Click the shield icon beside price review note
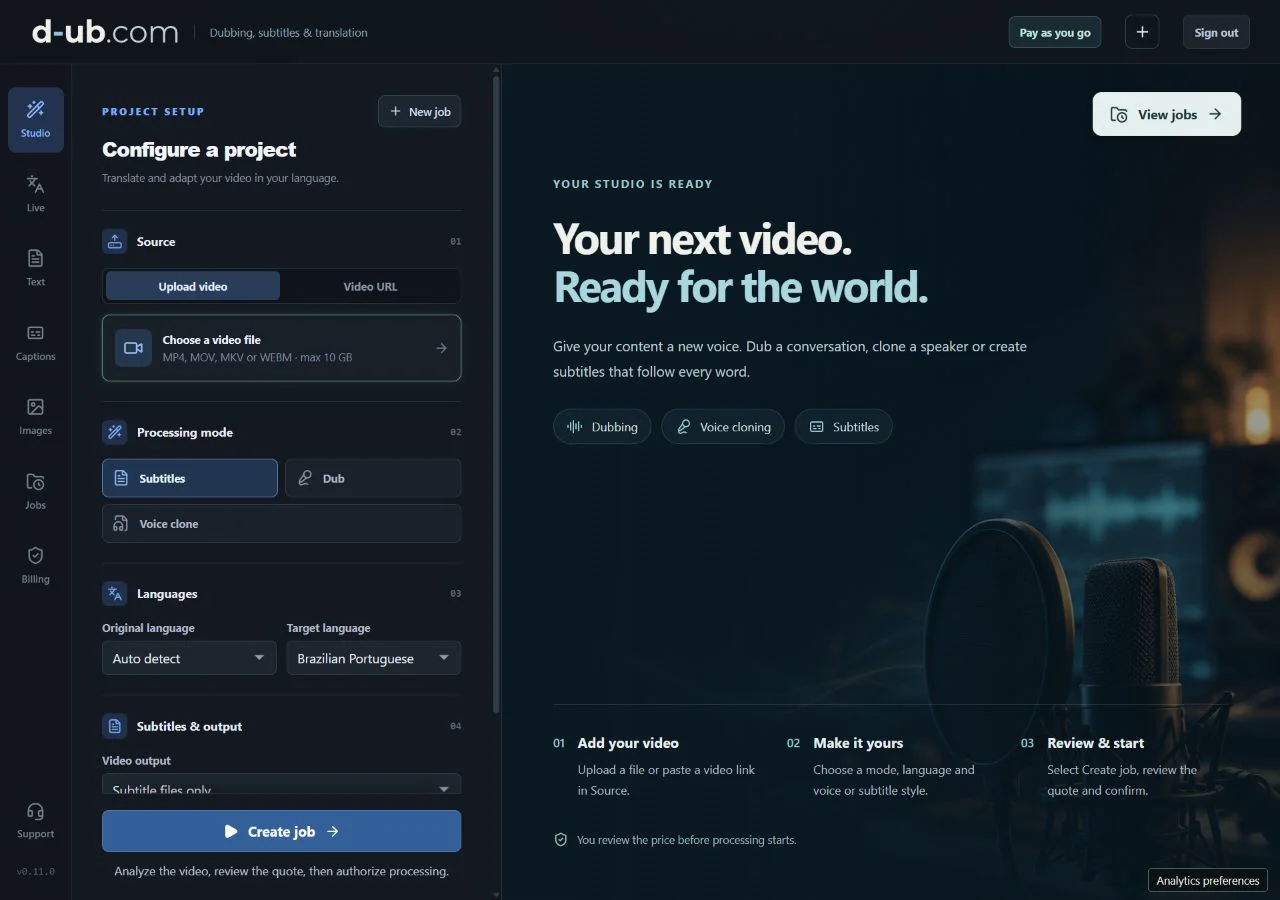 tap(561, 840)
